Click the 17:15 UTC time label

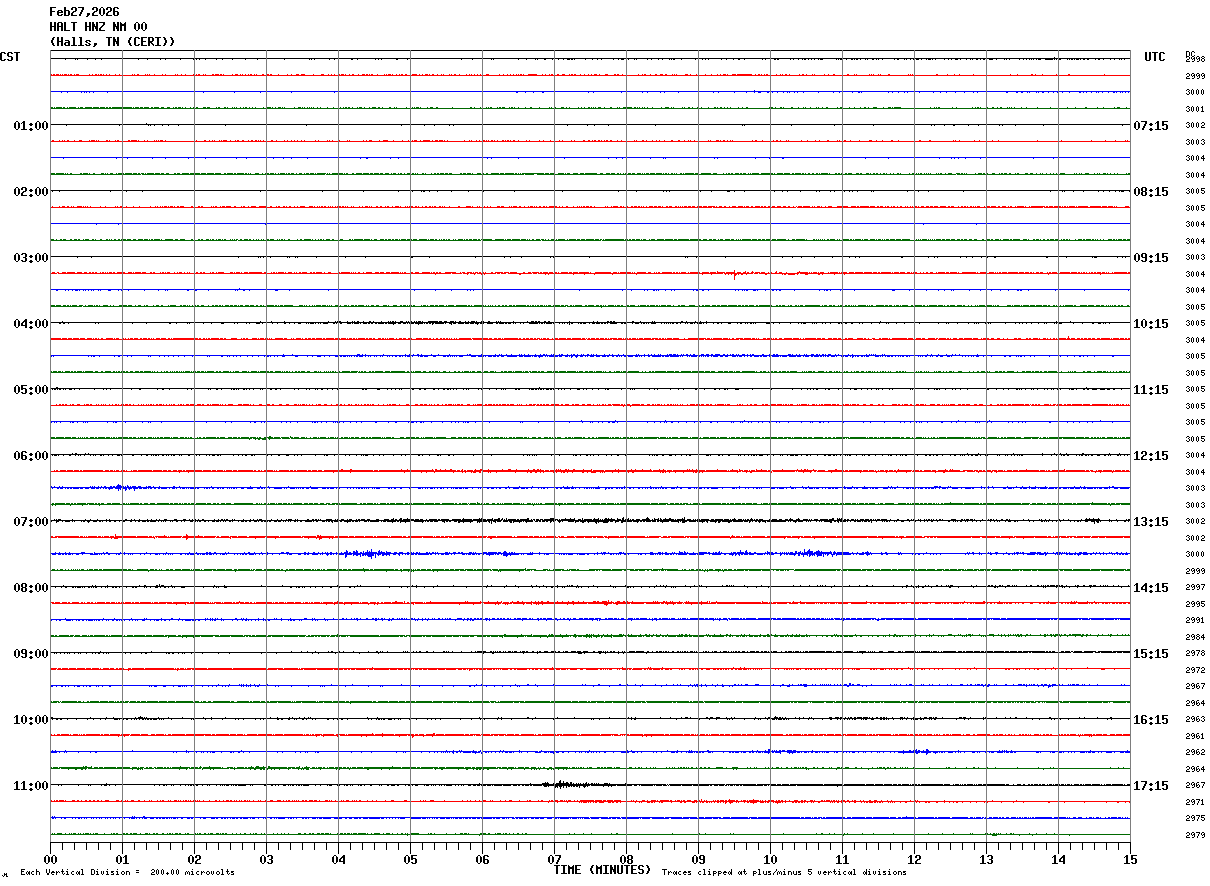(x=1151, y=786)
